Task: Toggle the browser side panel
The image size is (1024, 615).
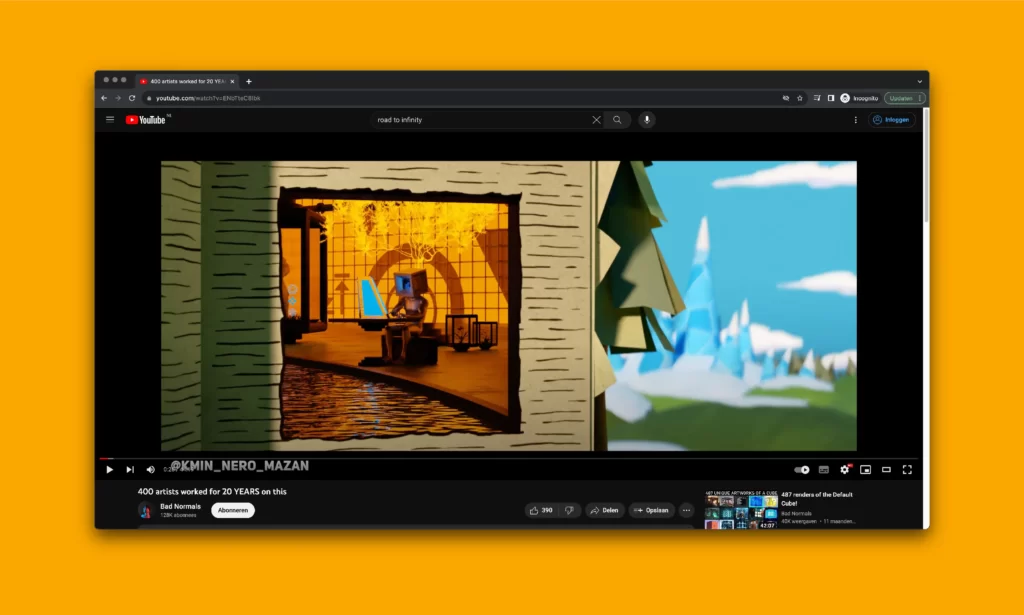Action: 831,99
